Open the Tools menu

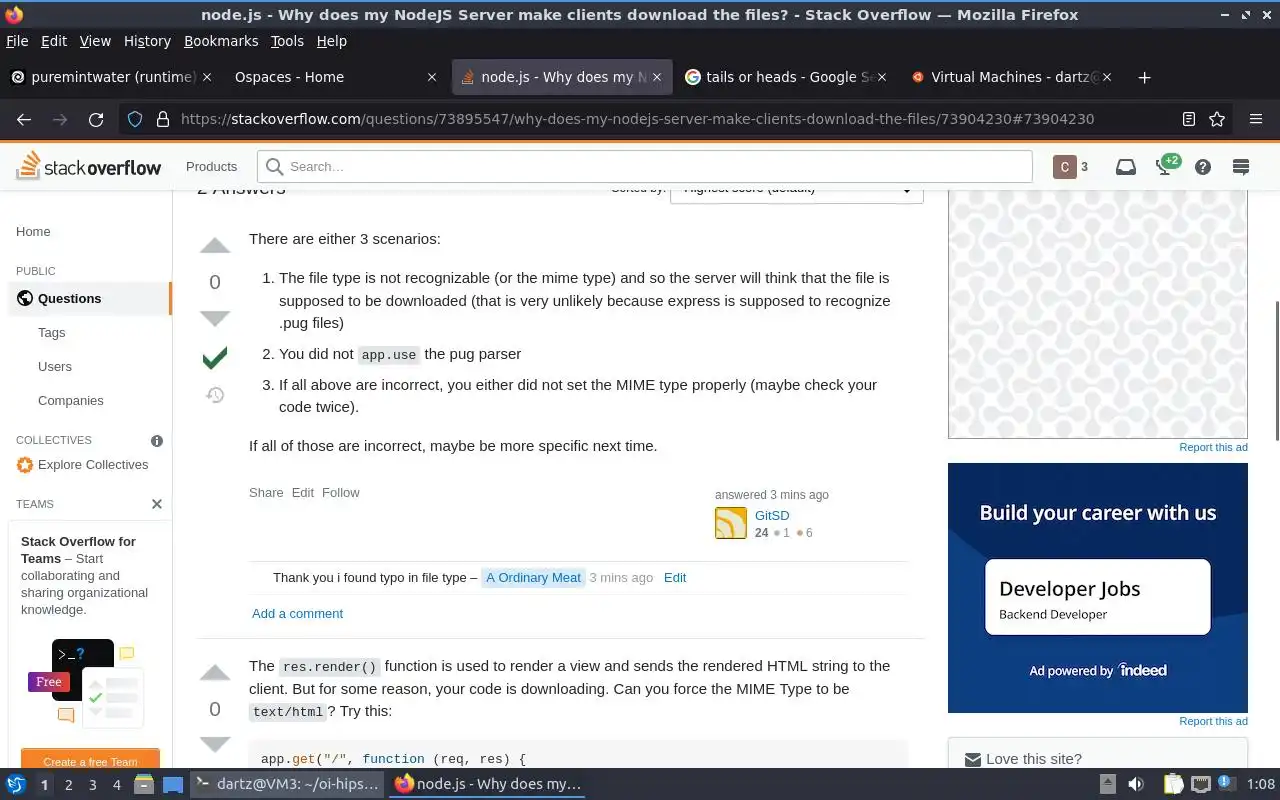click(x=287, y=41)
